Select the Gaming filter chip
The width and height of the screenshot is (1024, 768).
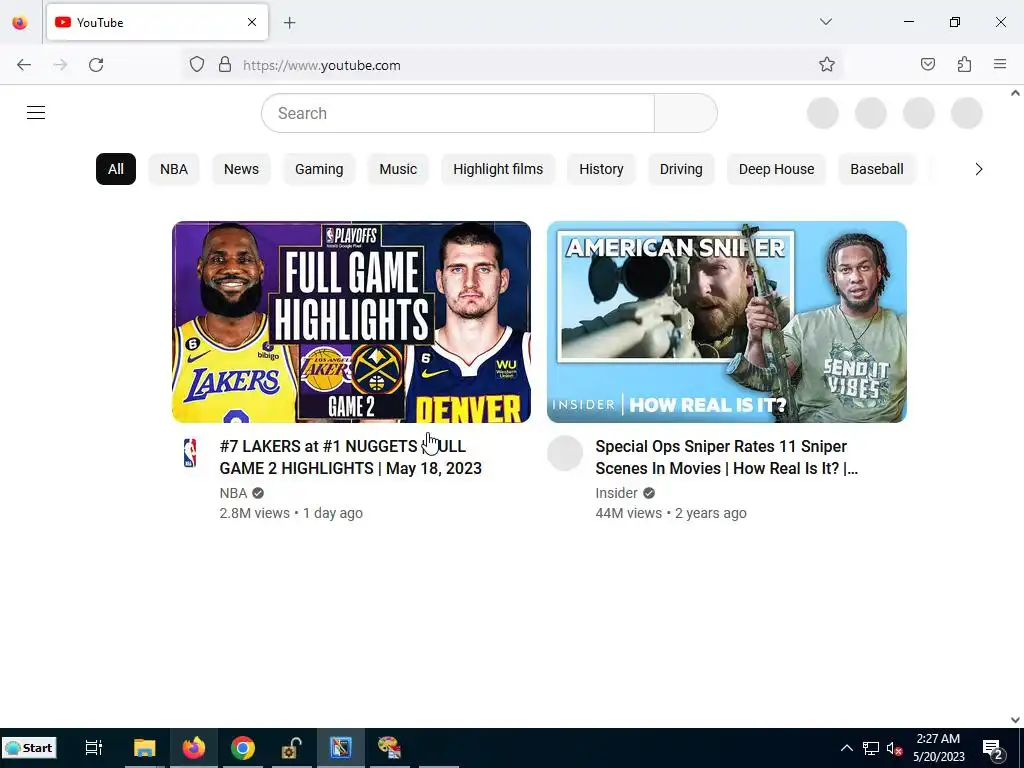[x=319, y=169]
